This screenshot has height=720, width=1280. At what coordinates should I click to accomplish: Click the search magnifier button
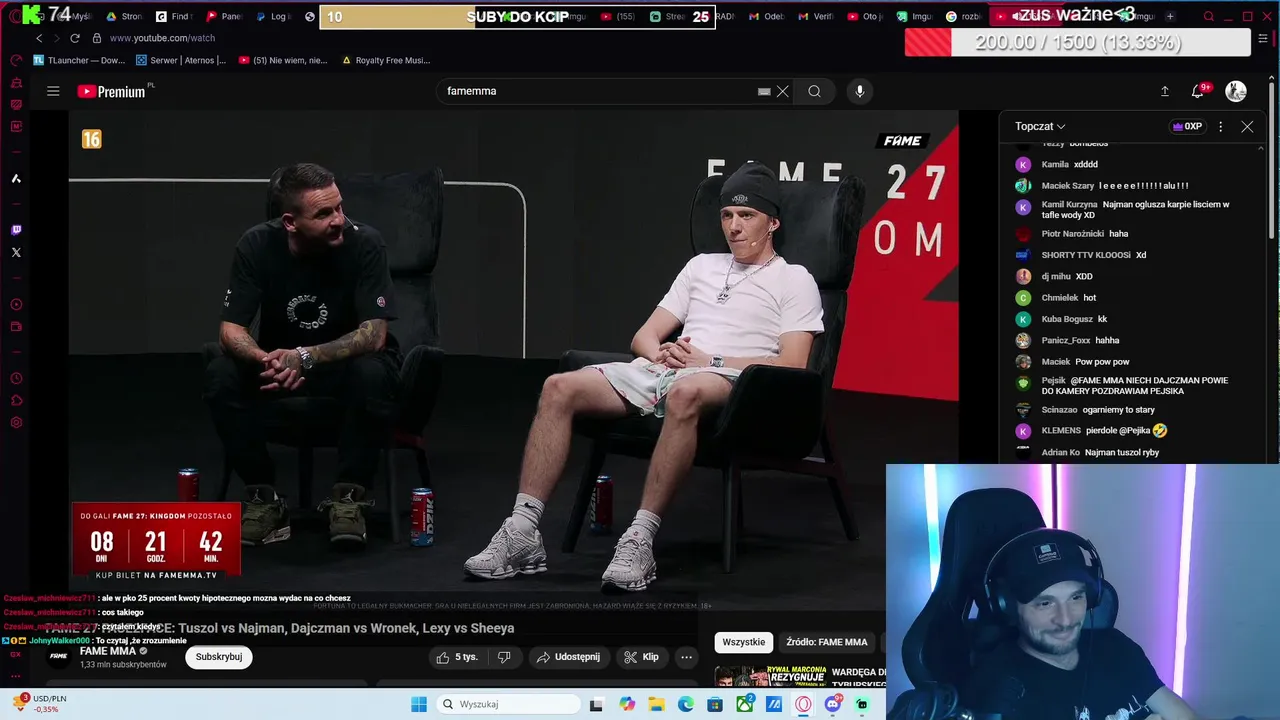[814, 91]
